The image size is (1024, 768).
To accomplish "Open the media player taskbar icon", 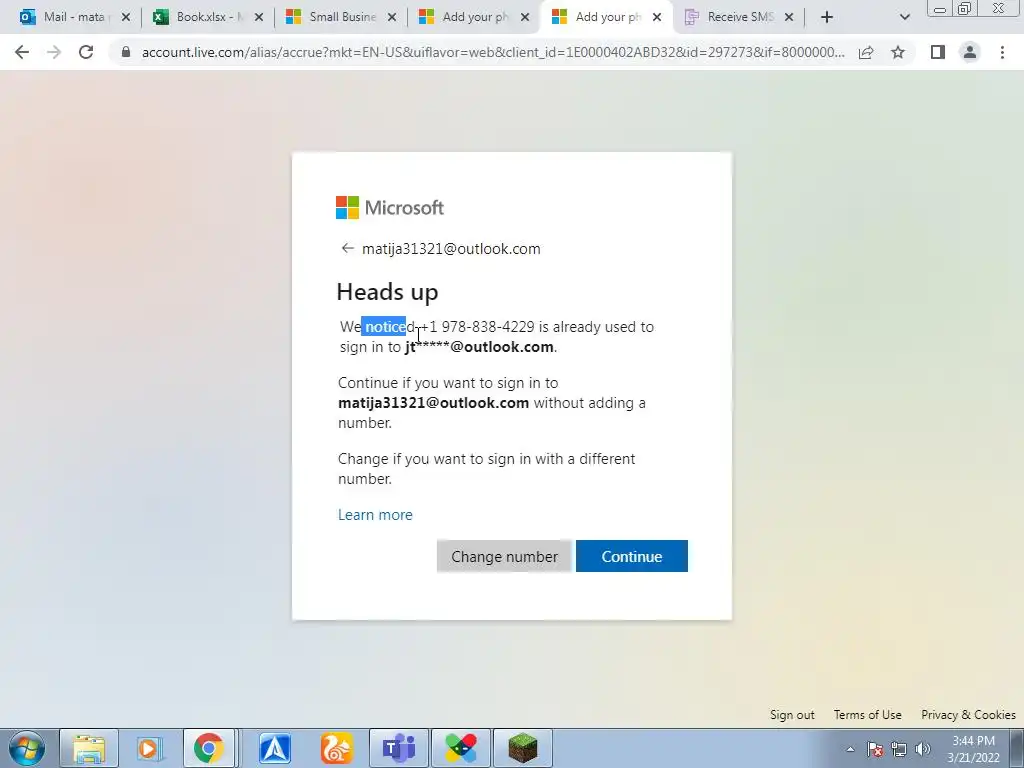I will [x=149, y=748].
